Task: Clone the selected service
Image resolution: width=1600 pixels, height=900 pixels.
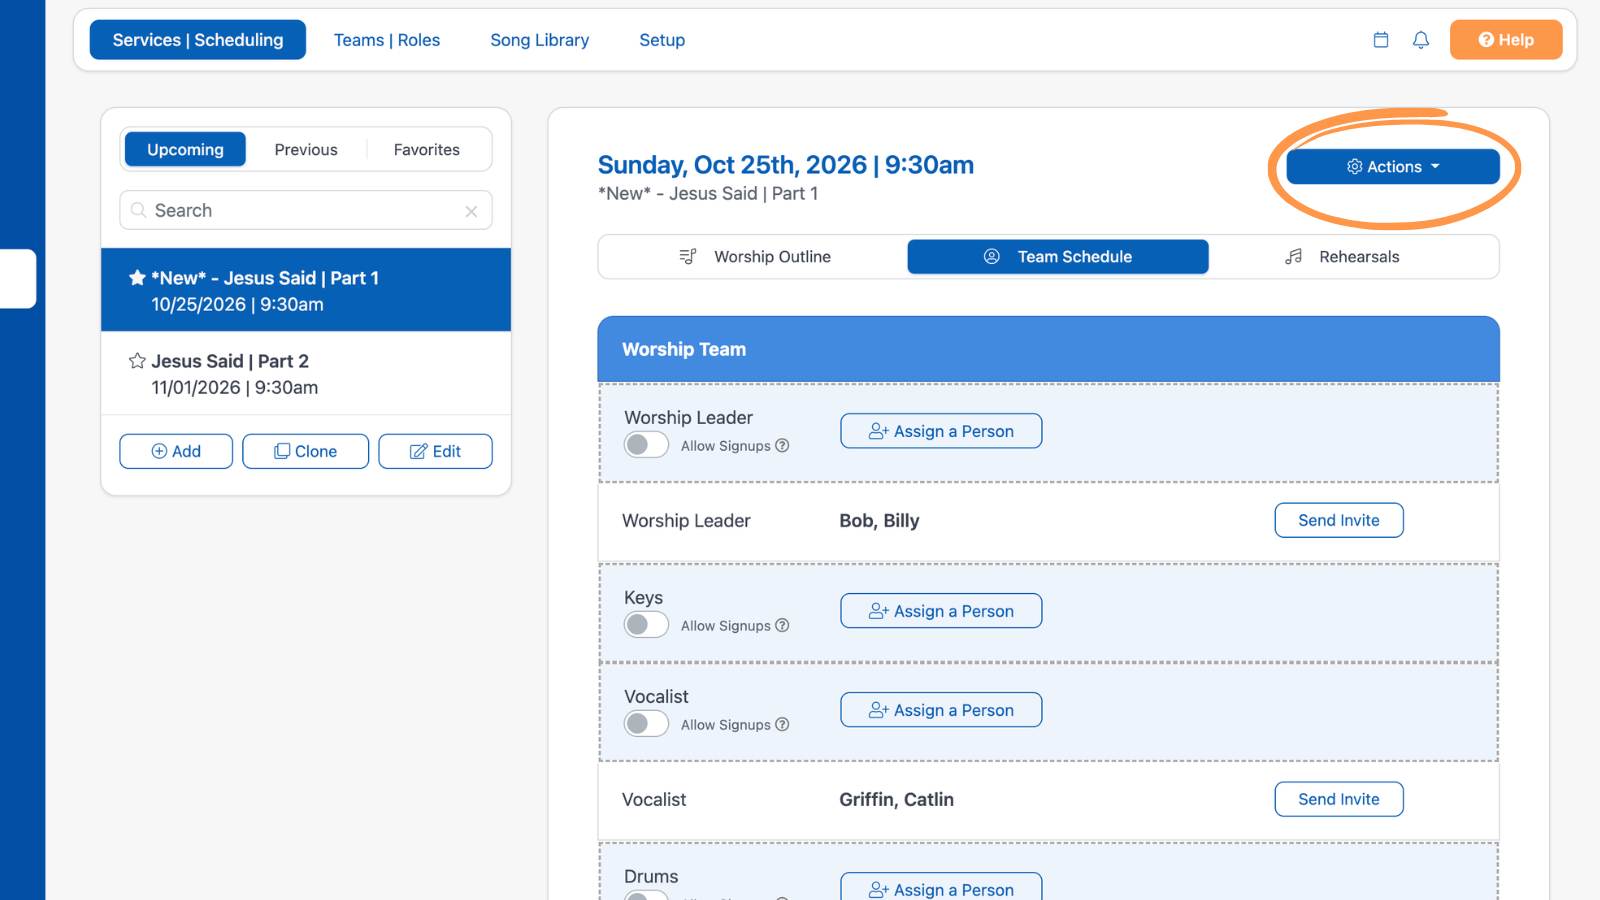Action: pyautogui.click(x=305, y=452)
